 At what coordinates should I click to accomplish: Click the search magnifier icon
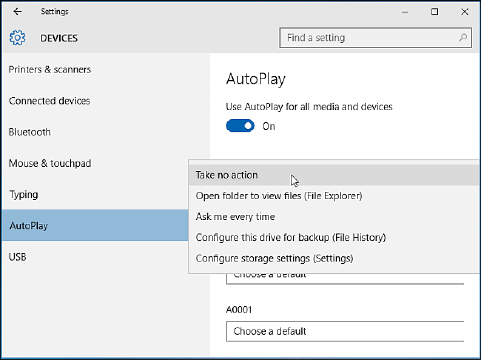463,38
